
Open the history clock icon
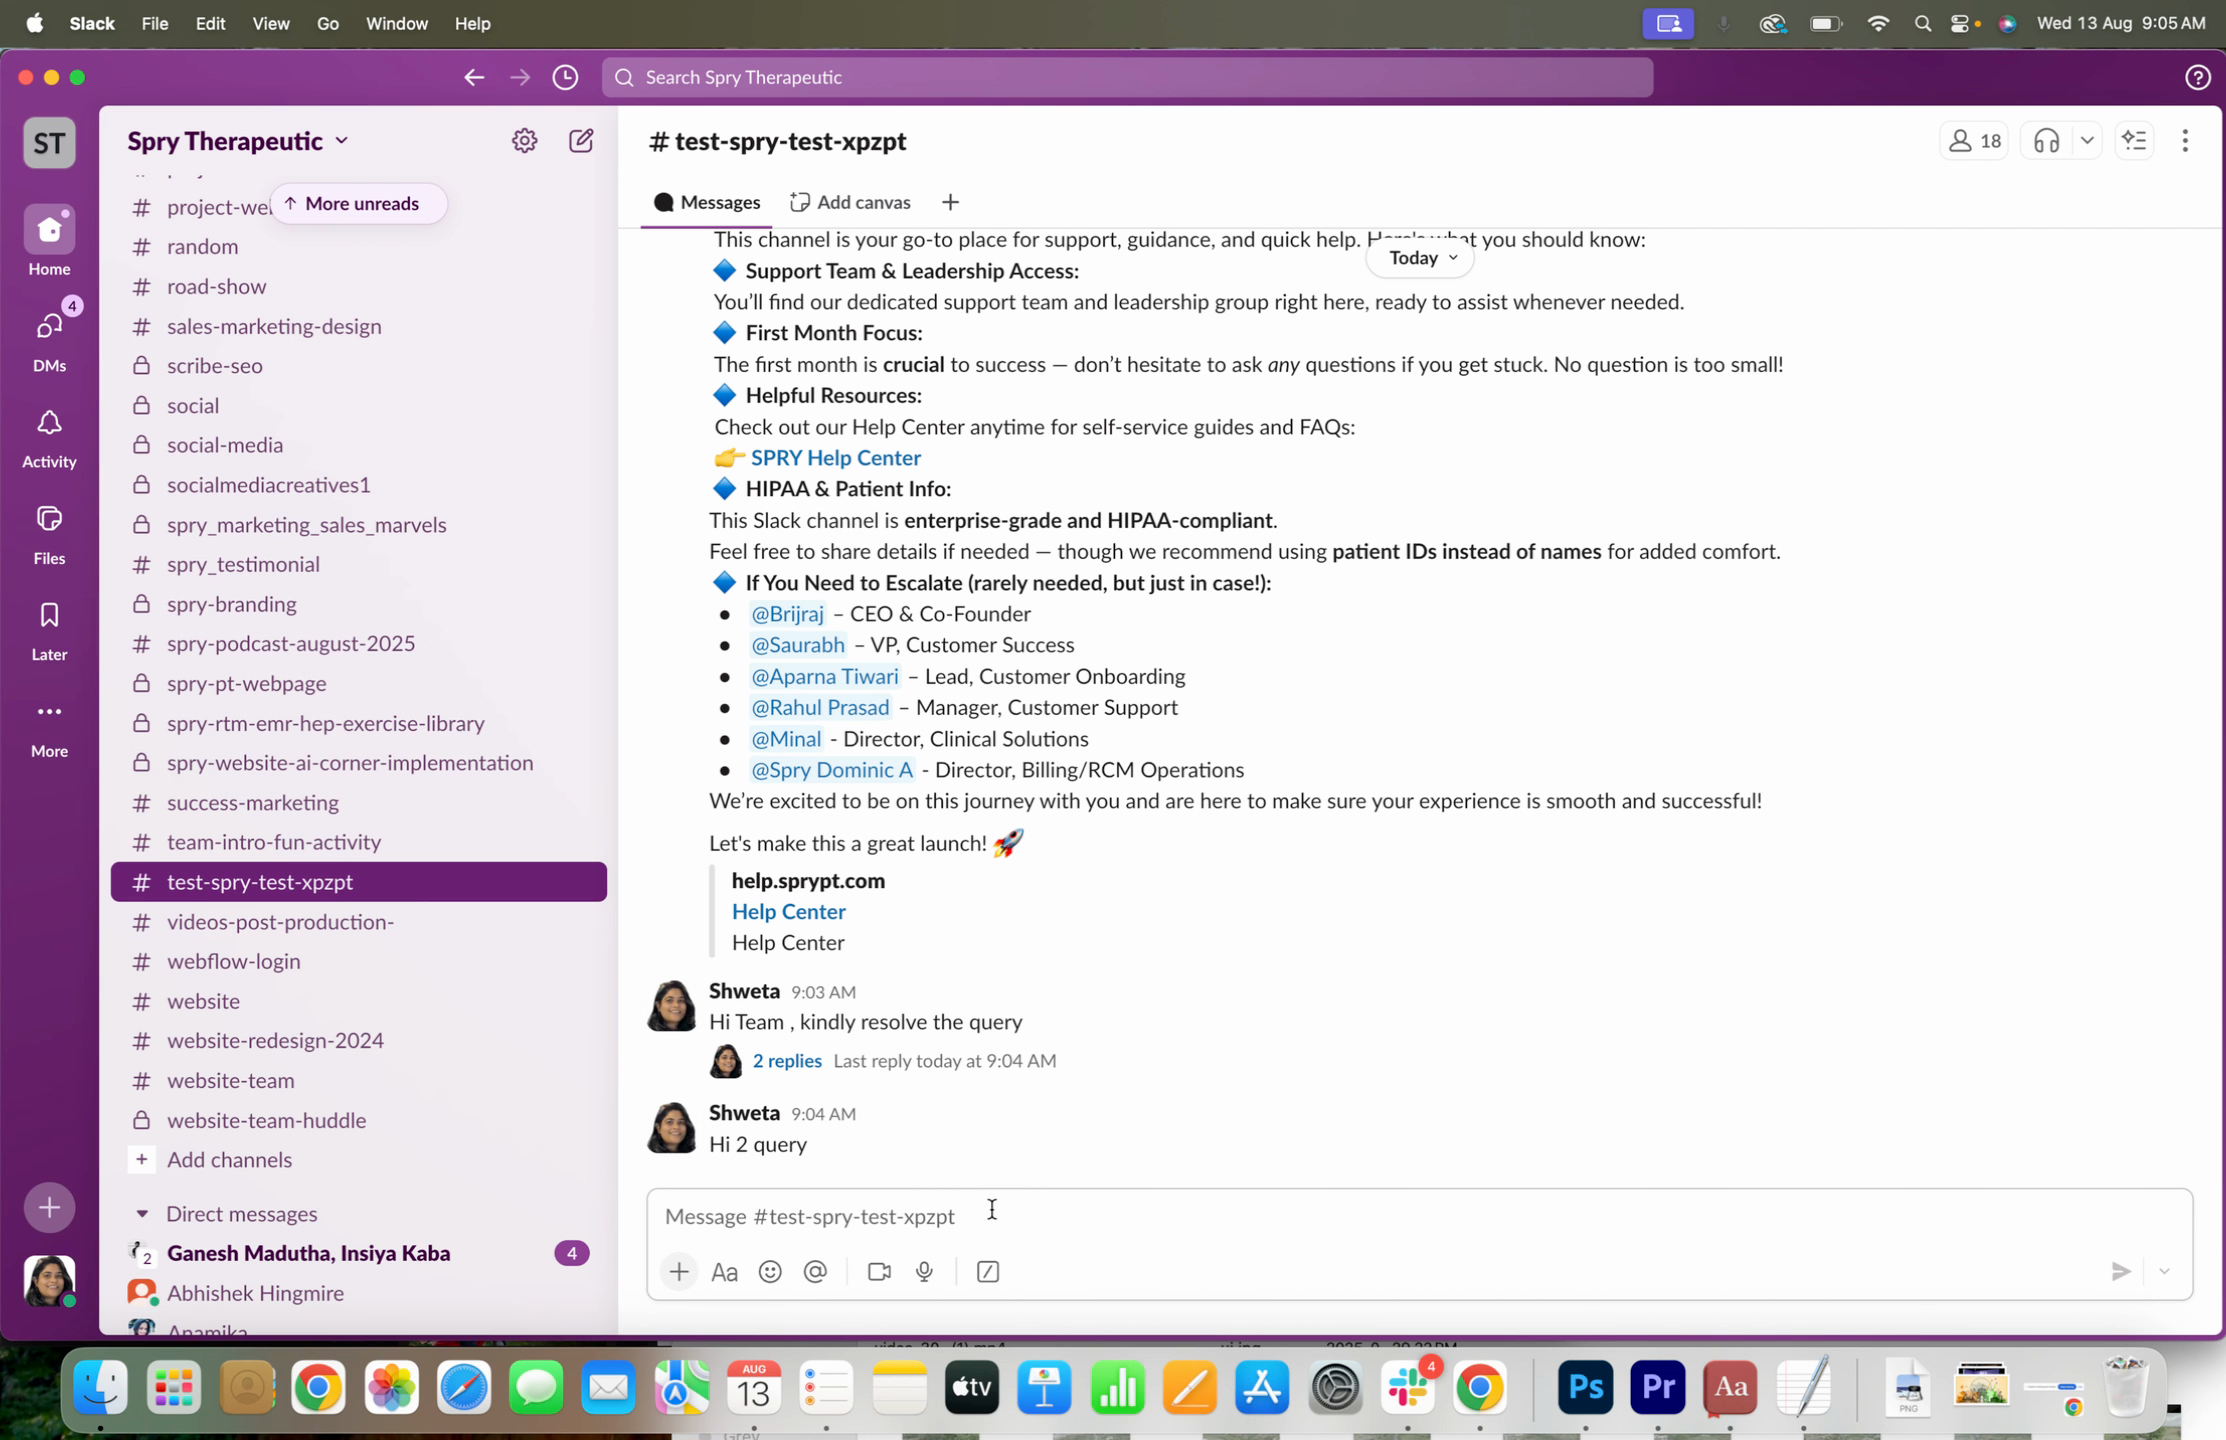pos(565,77)
